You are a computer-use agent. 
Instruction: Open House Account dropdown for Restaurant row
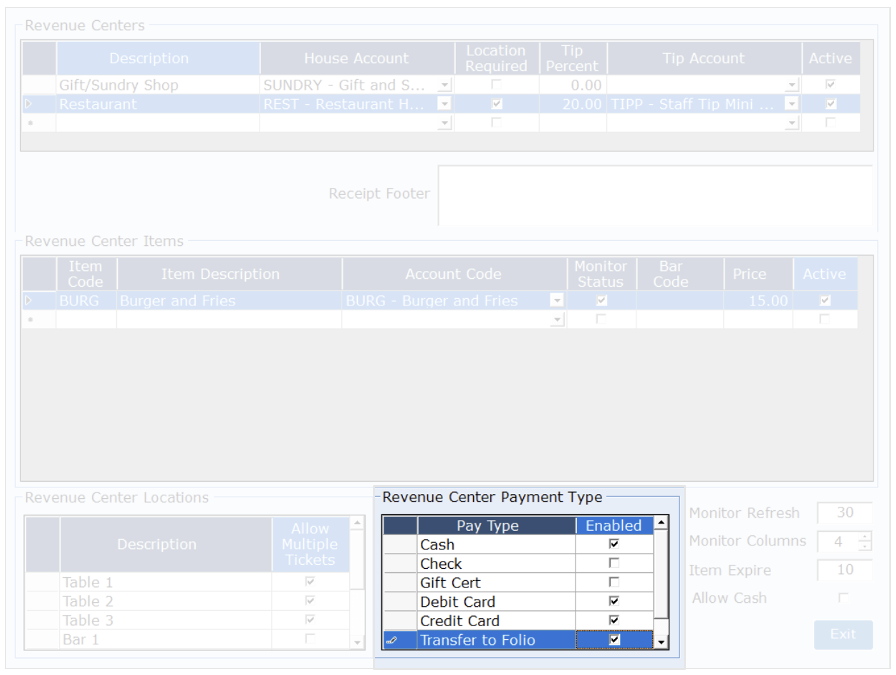[x=445, y=104]
